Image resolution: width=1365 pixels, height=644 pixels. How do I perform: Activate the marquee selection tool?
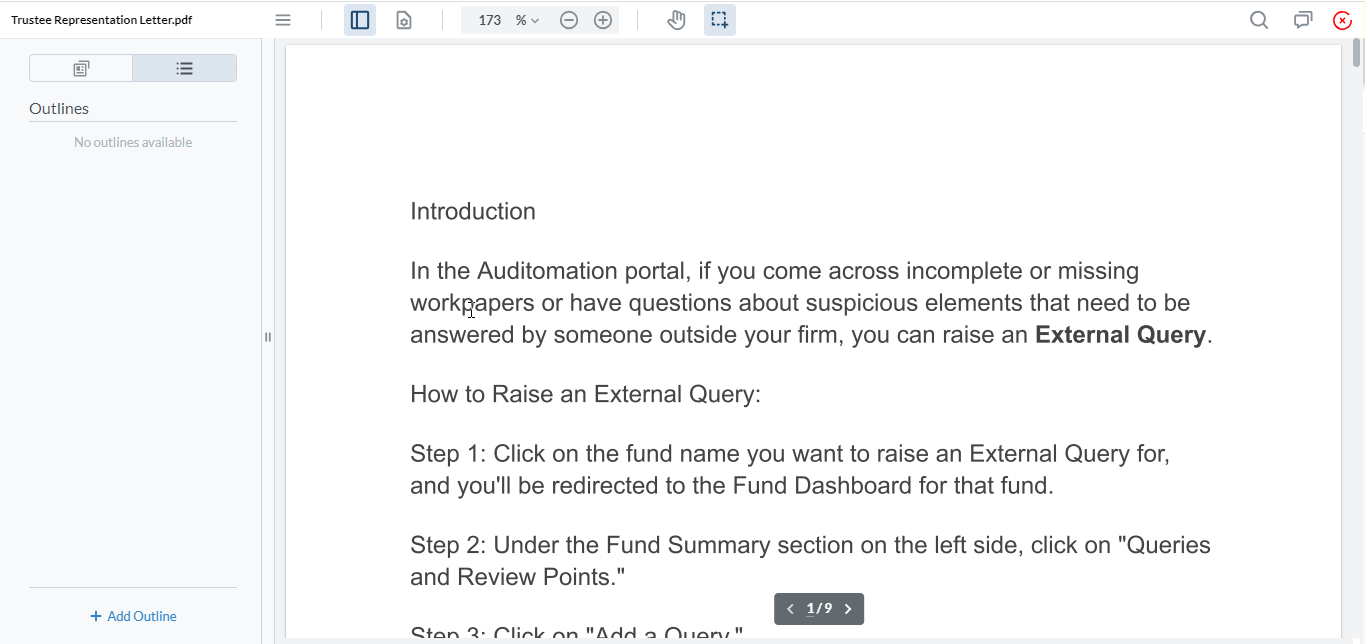[x=720, y=20]
